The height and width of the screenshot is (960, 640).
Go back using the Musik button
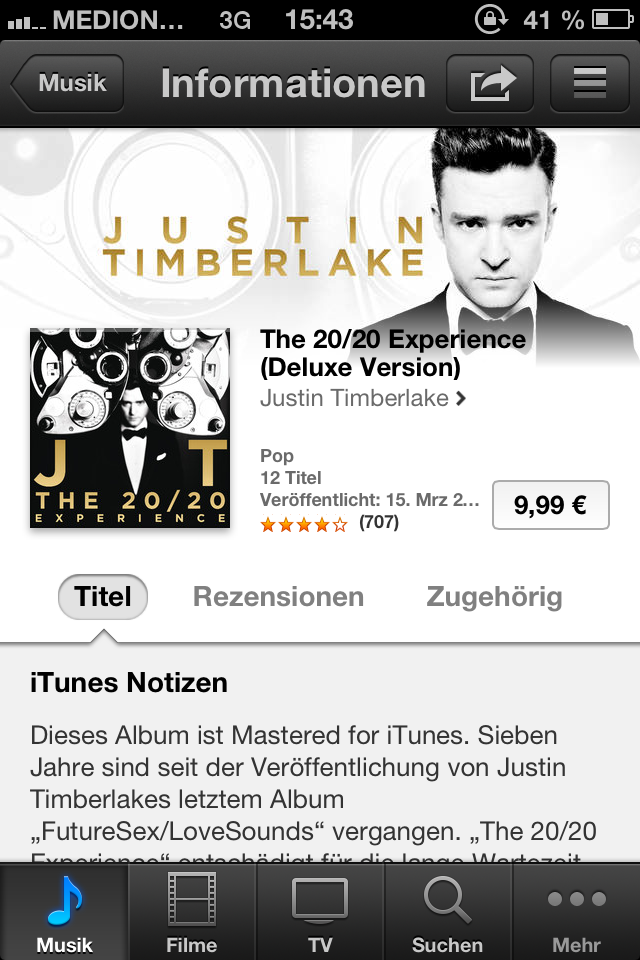(x=67, y=83)
